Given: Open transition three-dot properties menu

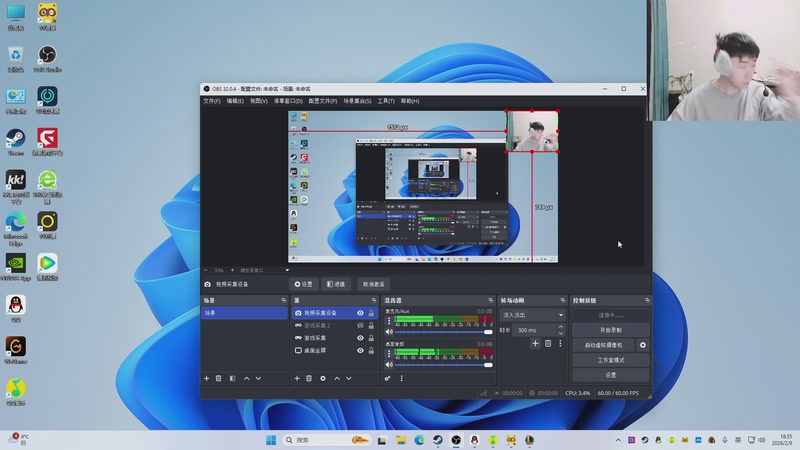Looking at the screenshot, I should pos(560,343).
